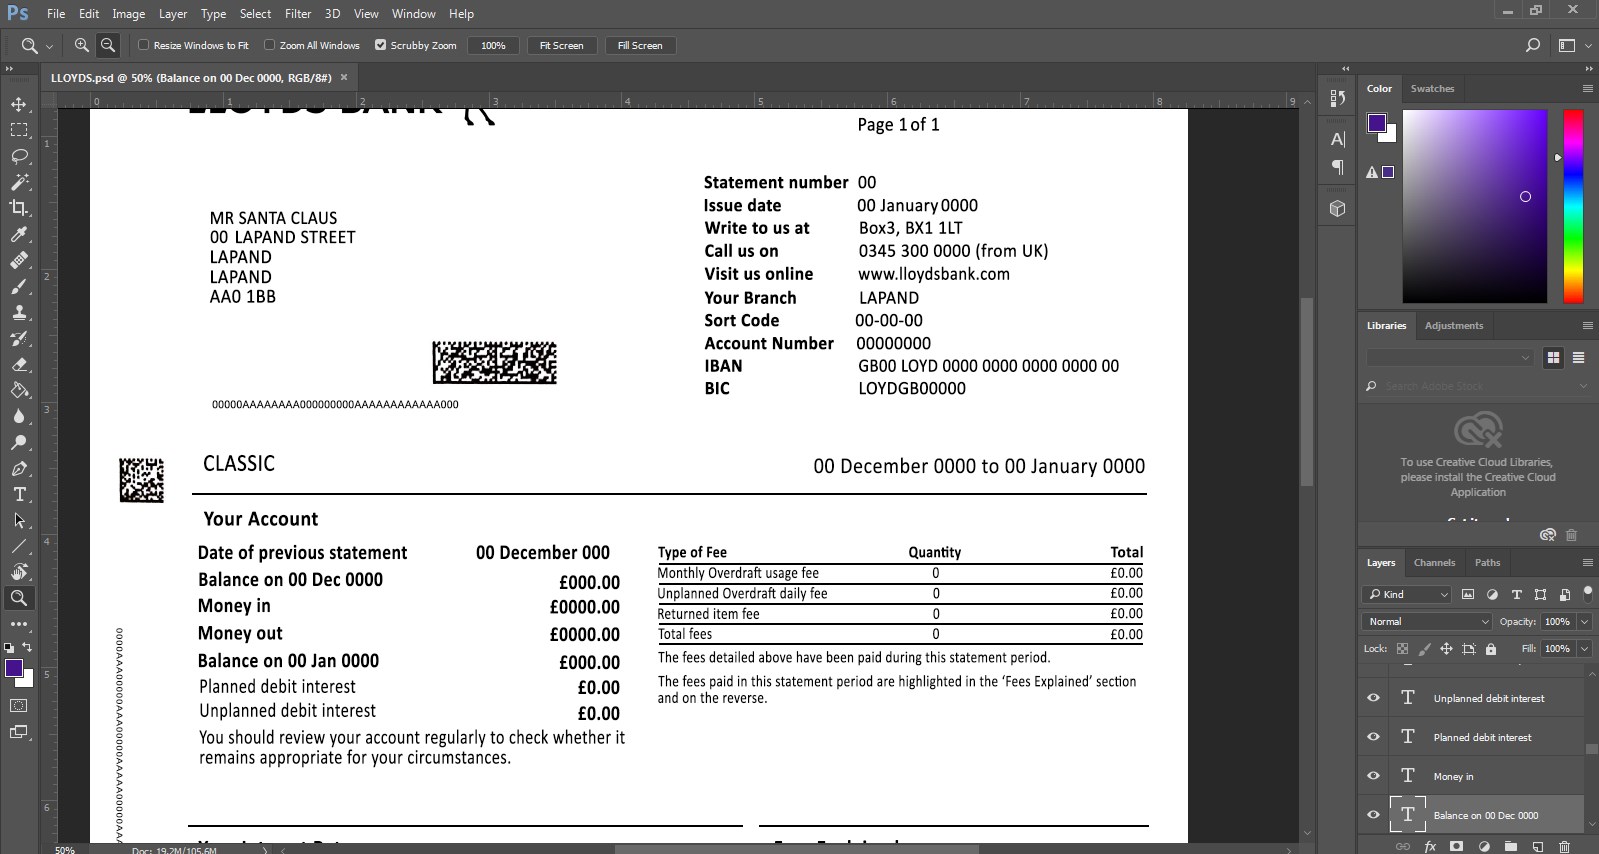Close the LLOYDS.psd document tab

[x=344, y=77]
